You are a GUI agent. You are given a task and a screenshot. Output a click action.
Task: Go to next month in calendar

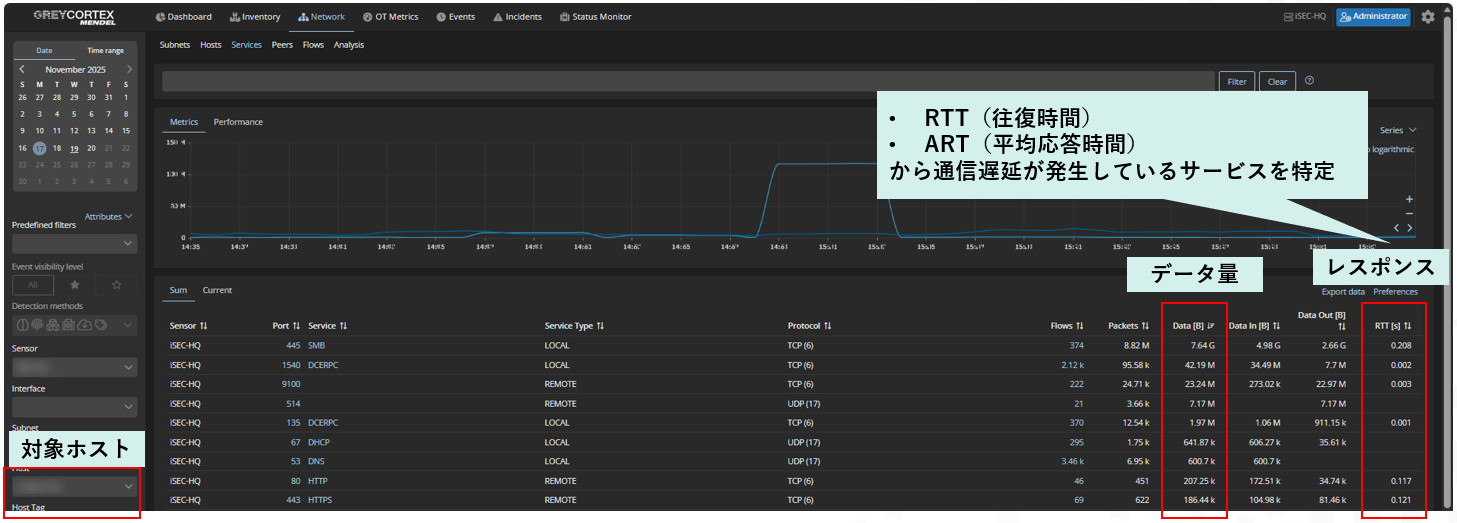(x=129, y=70)
